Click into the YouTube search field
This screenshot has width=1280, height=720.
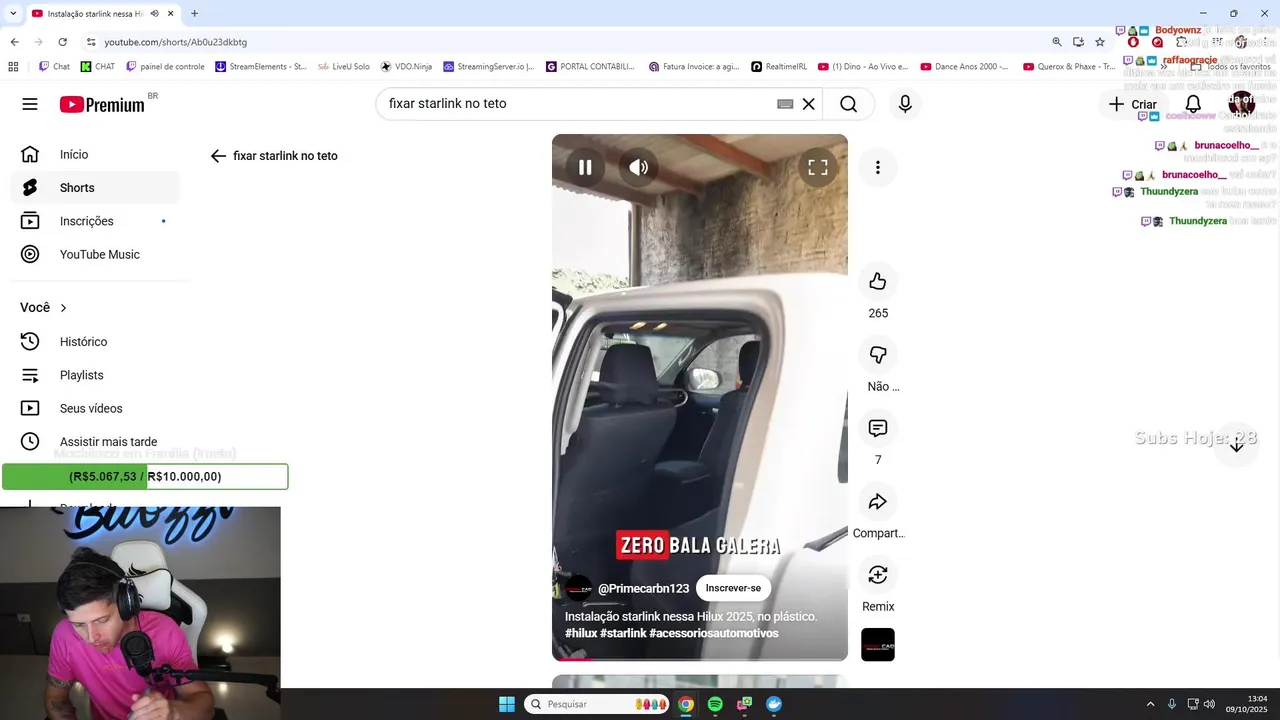pyautogui.click(x=580, y=104)
